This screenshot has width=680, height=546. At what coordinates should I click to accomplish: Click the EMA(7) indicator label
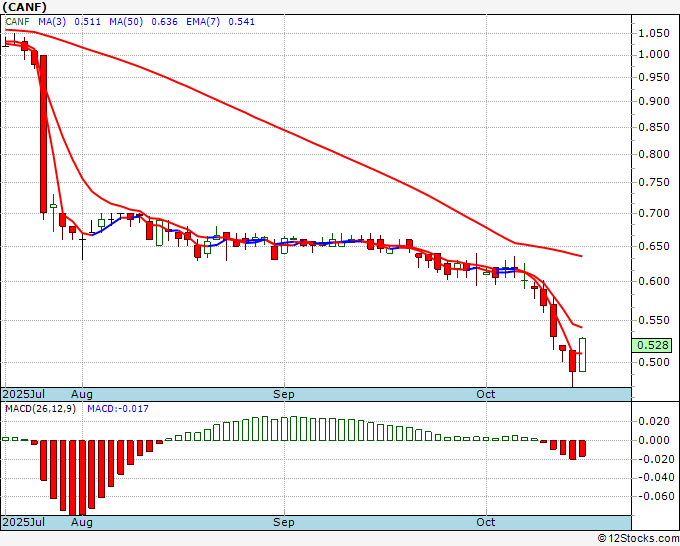coord(203,22)
